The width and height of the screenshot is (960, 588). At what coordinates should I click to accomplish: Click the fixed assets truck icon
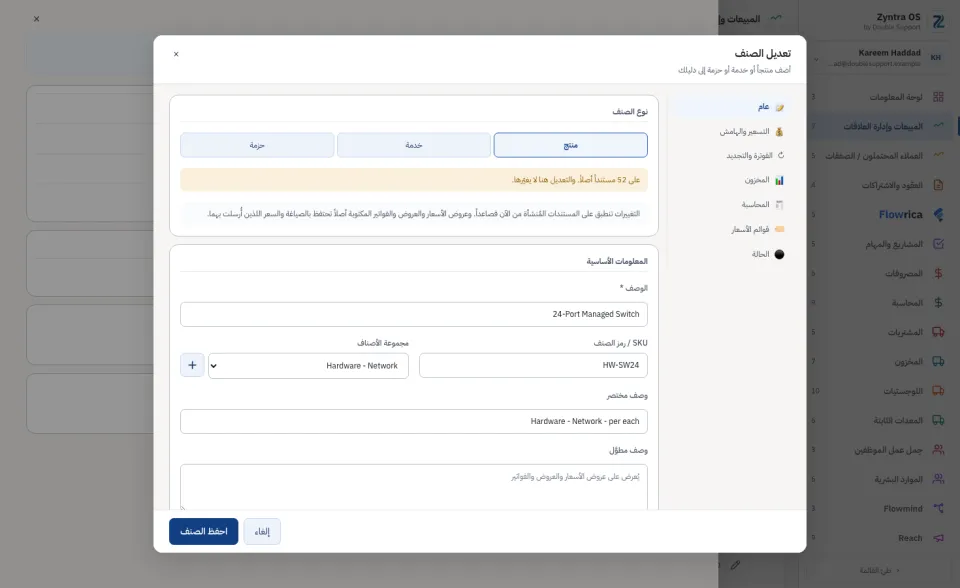pos(938,420)
